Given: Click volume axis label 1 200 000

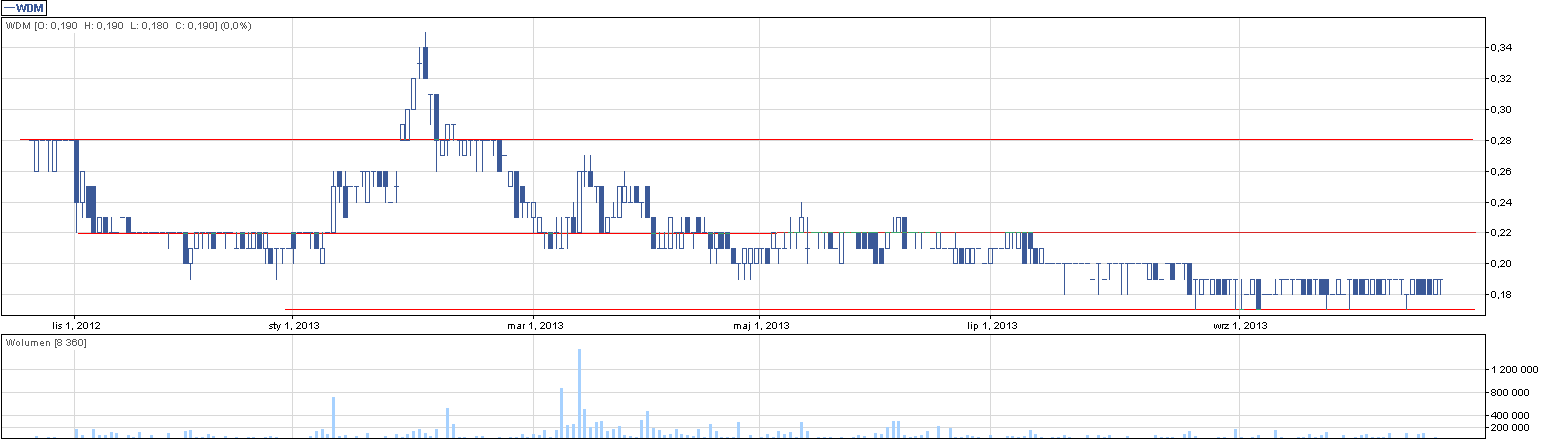Looking at the screenshot, I should (x=1515, y=369).
